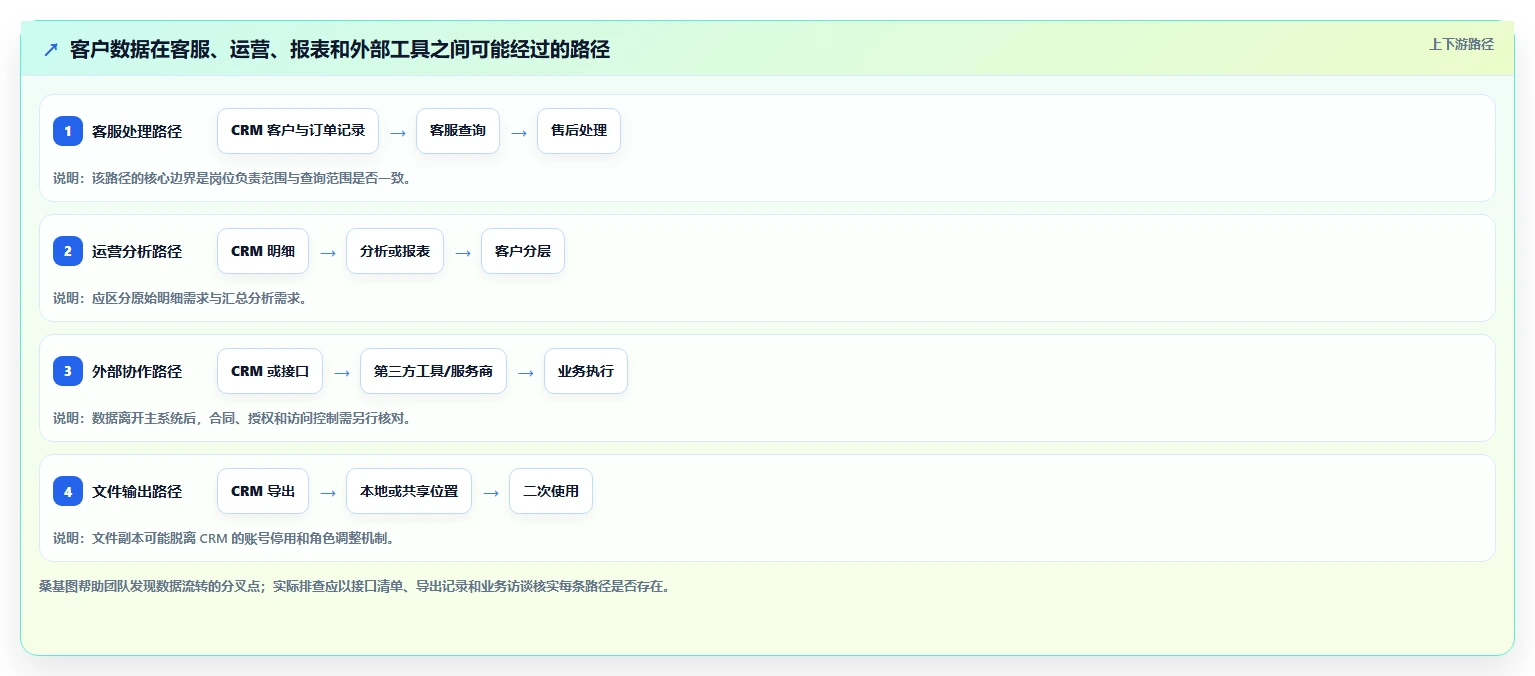Click the CRM 客户与订单记录 node
1535x676 pixels.
coord(298,131)
